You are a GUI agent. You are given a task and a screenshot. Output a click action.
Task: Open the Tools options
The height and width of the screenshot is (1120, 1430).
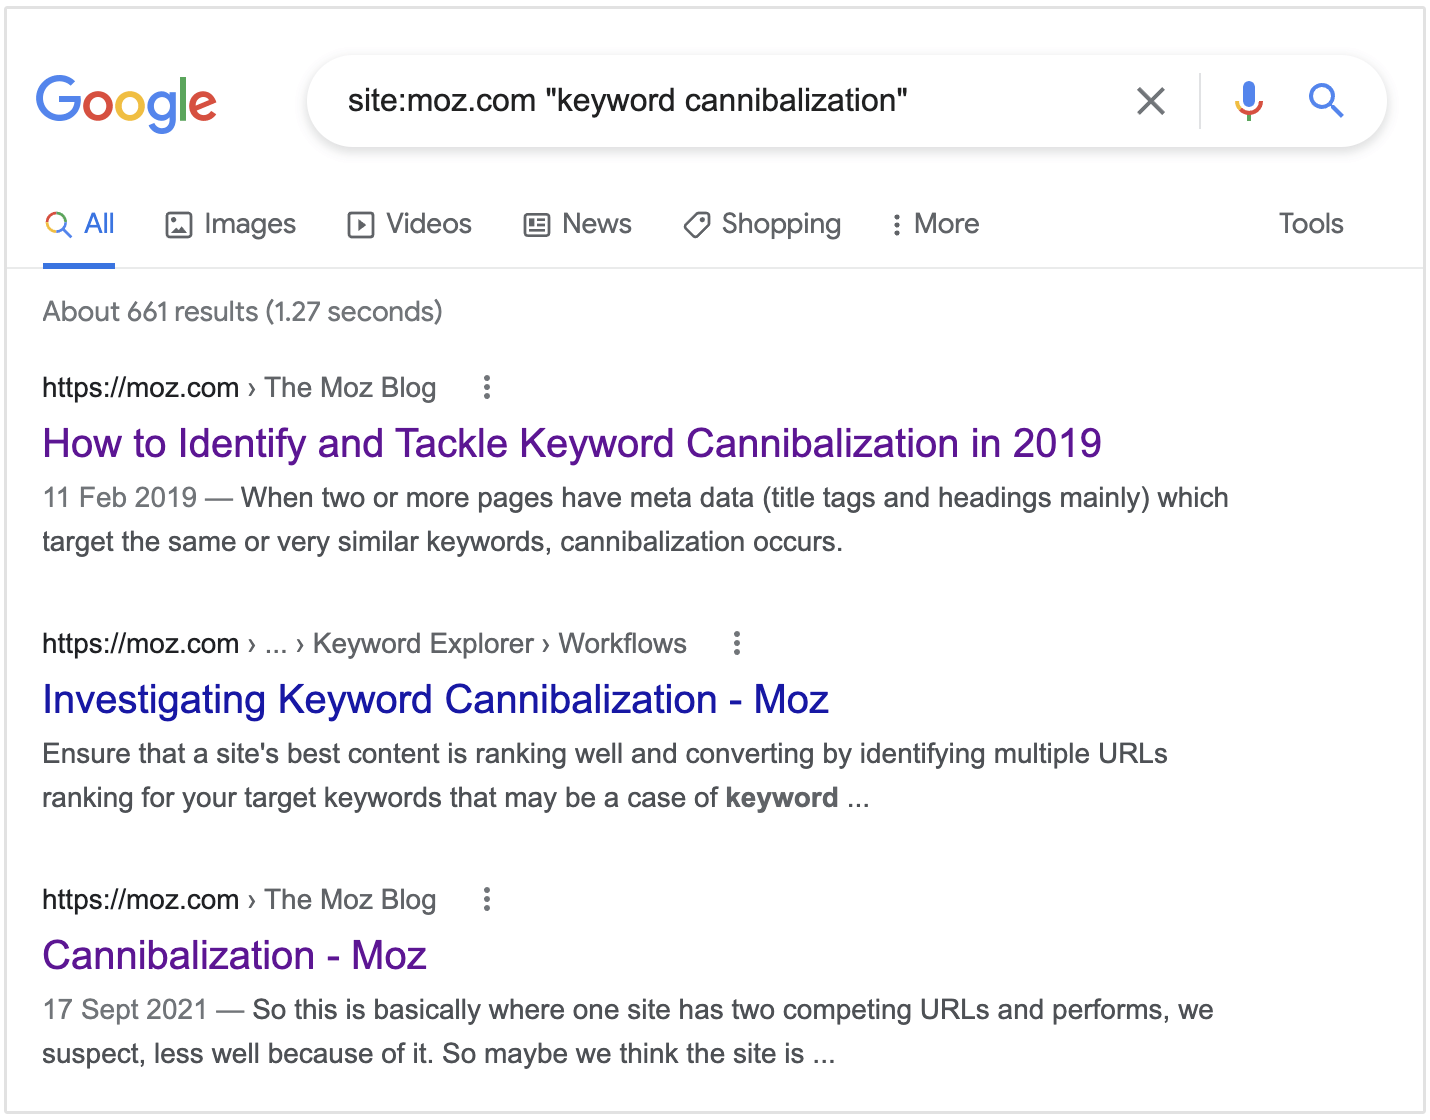coord(1310,224)
